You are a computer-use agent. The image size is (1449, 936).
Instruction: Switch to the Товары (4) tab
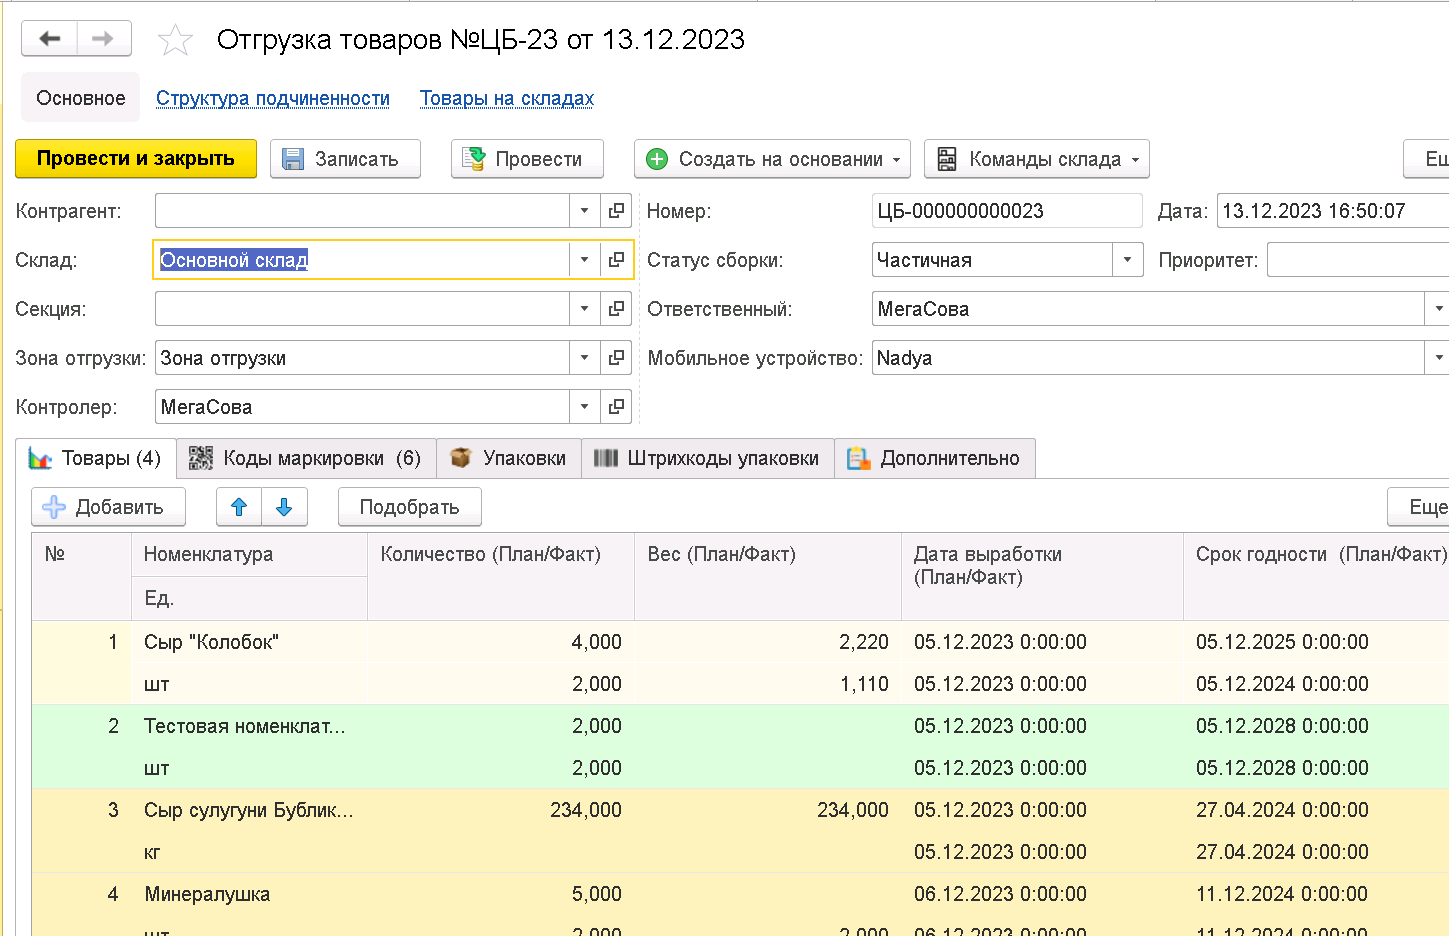pos(96,458)
